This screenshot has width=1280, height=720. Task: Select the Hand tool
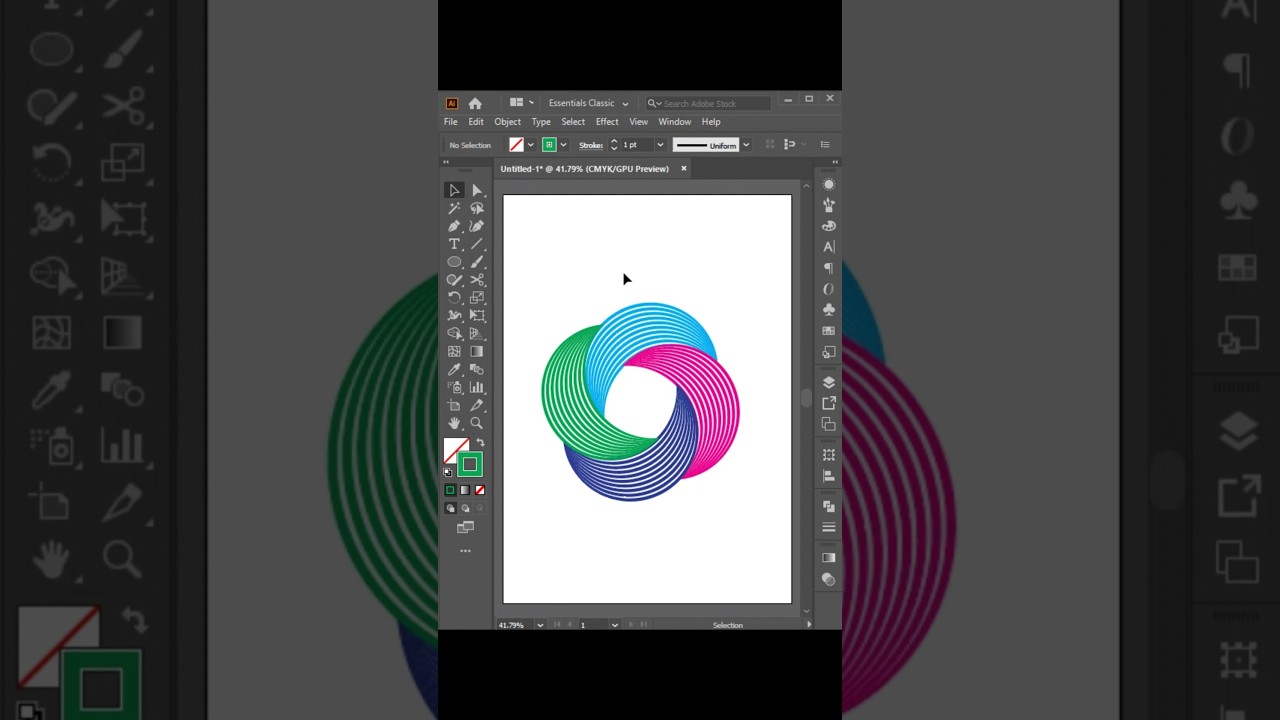coord(454,424)
